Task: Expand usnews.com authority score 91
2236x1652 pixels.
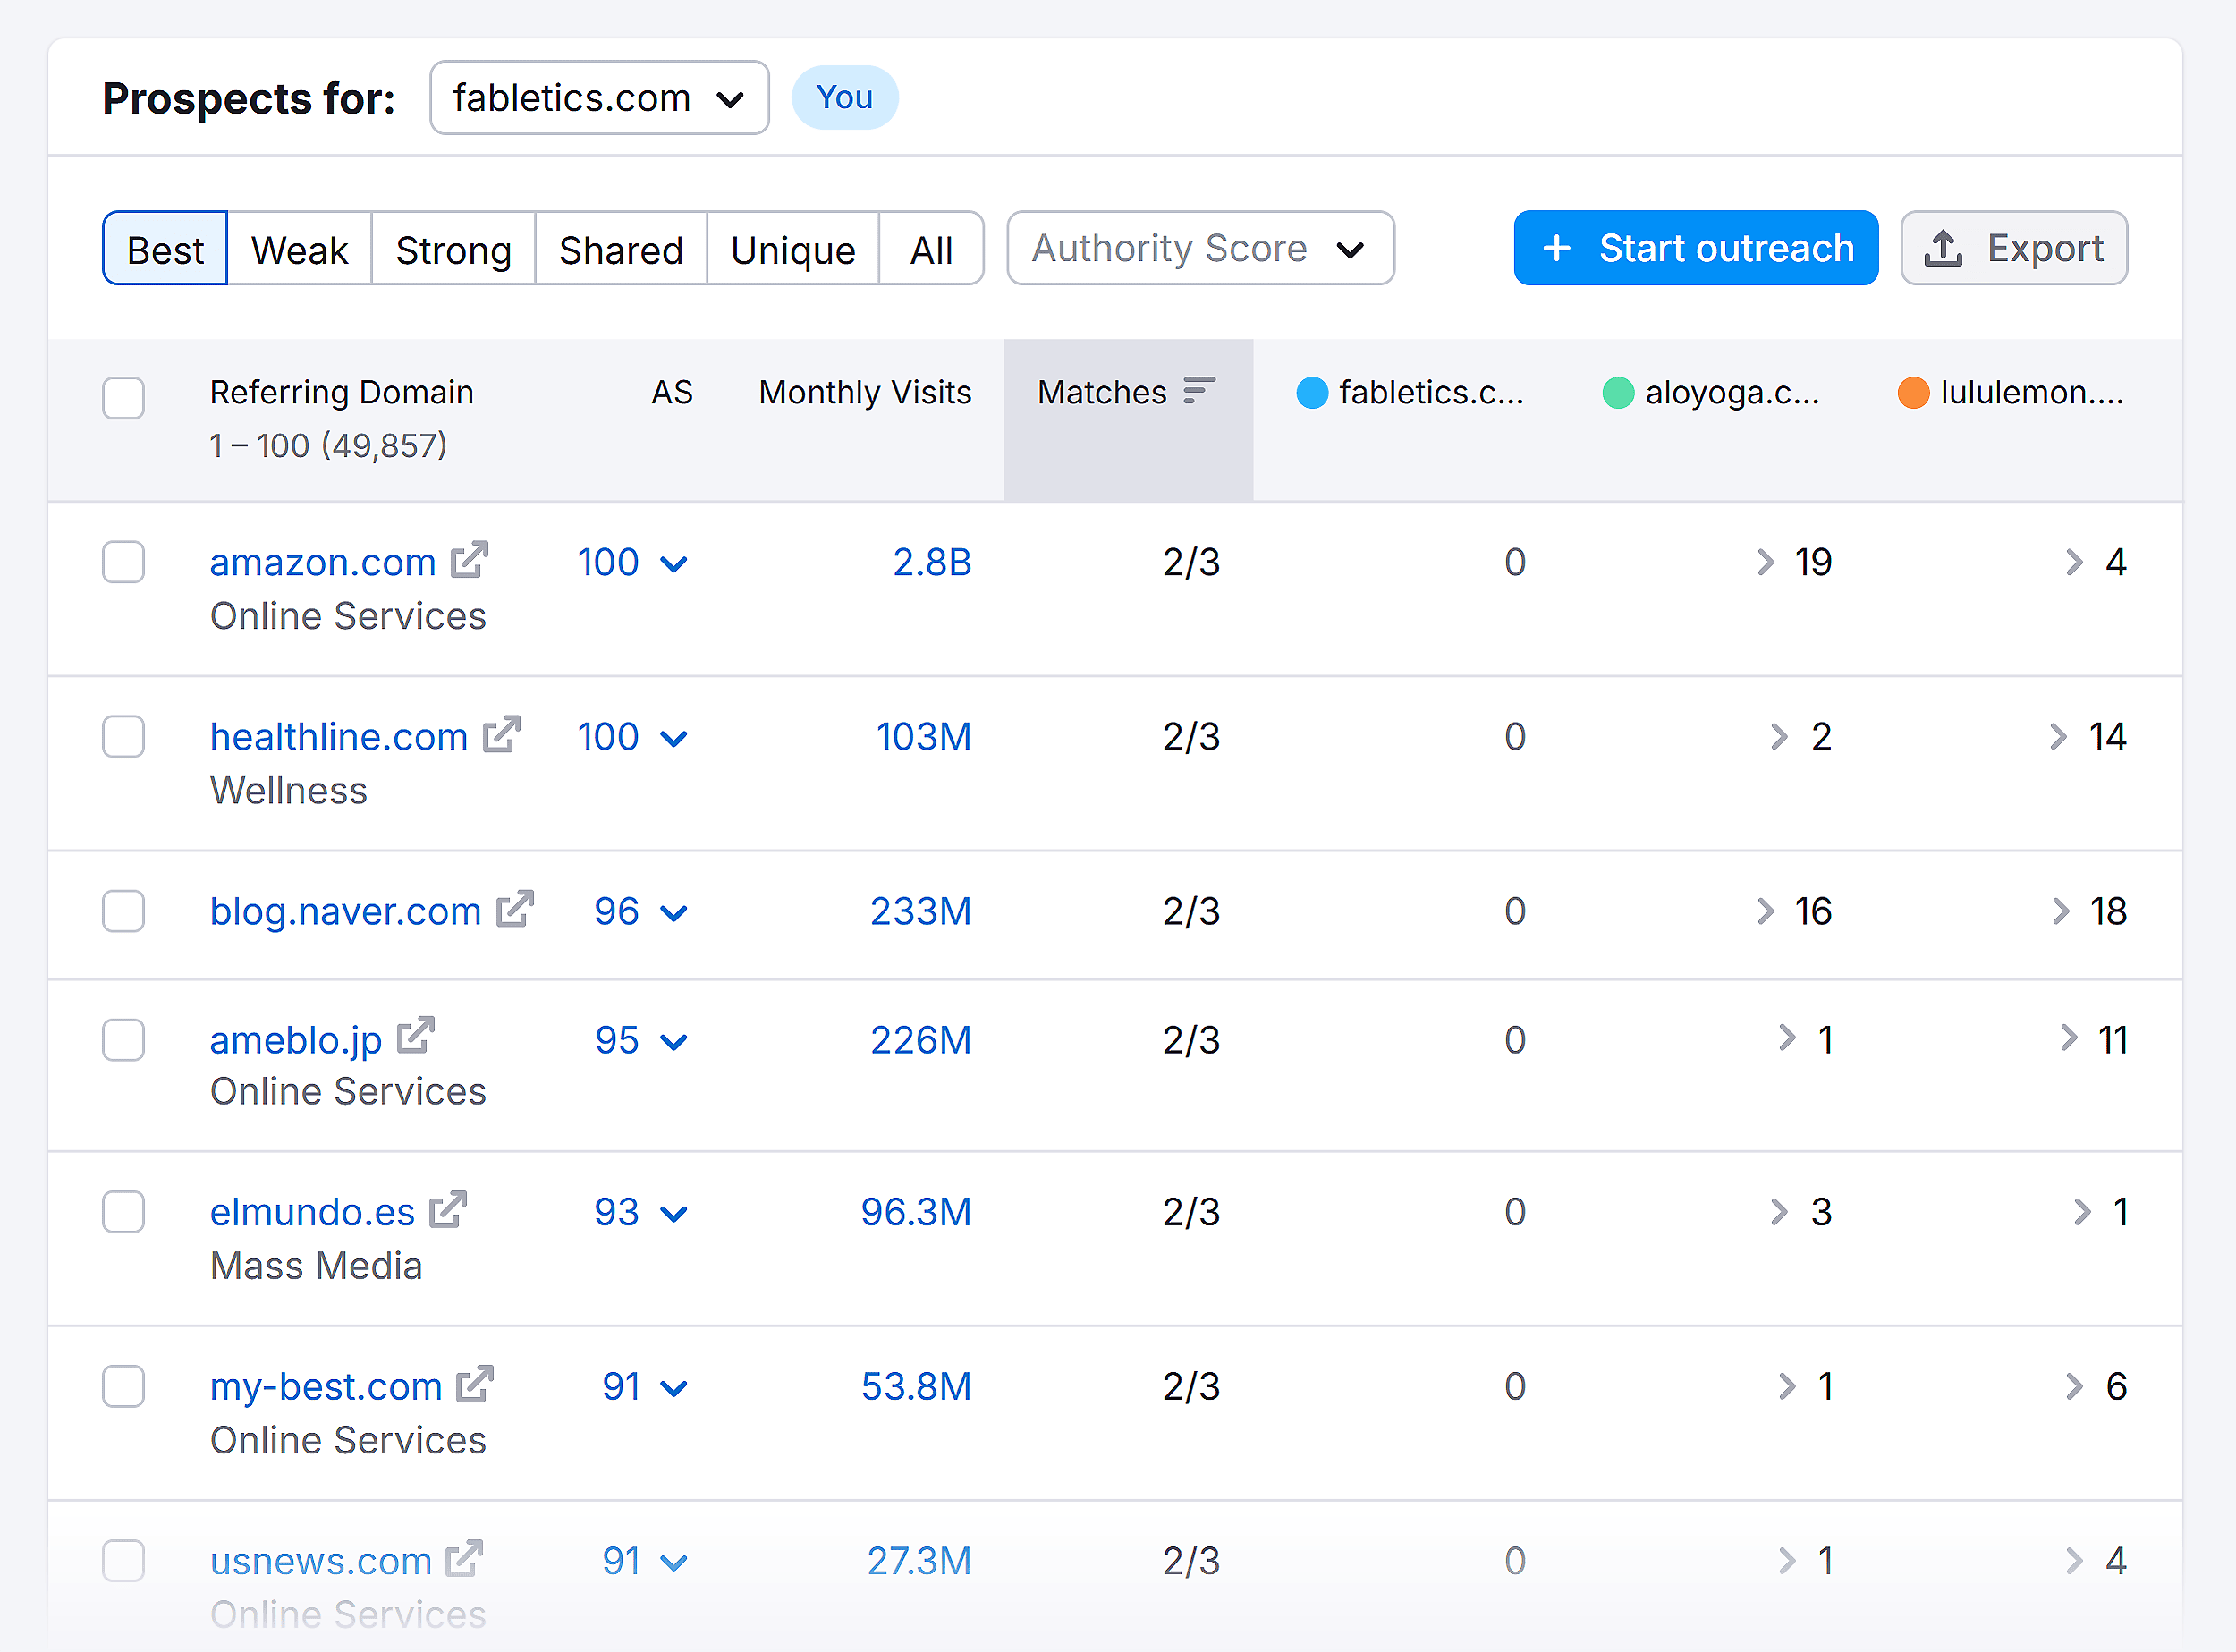Action: pos(644,1560)
